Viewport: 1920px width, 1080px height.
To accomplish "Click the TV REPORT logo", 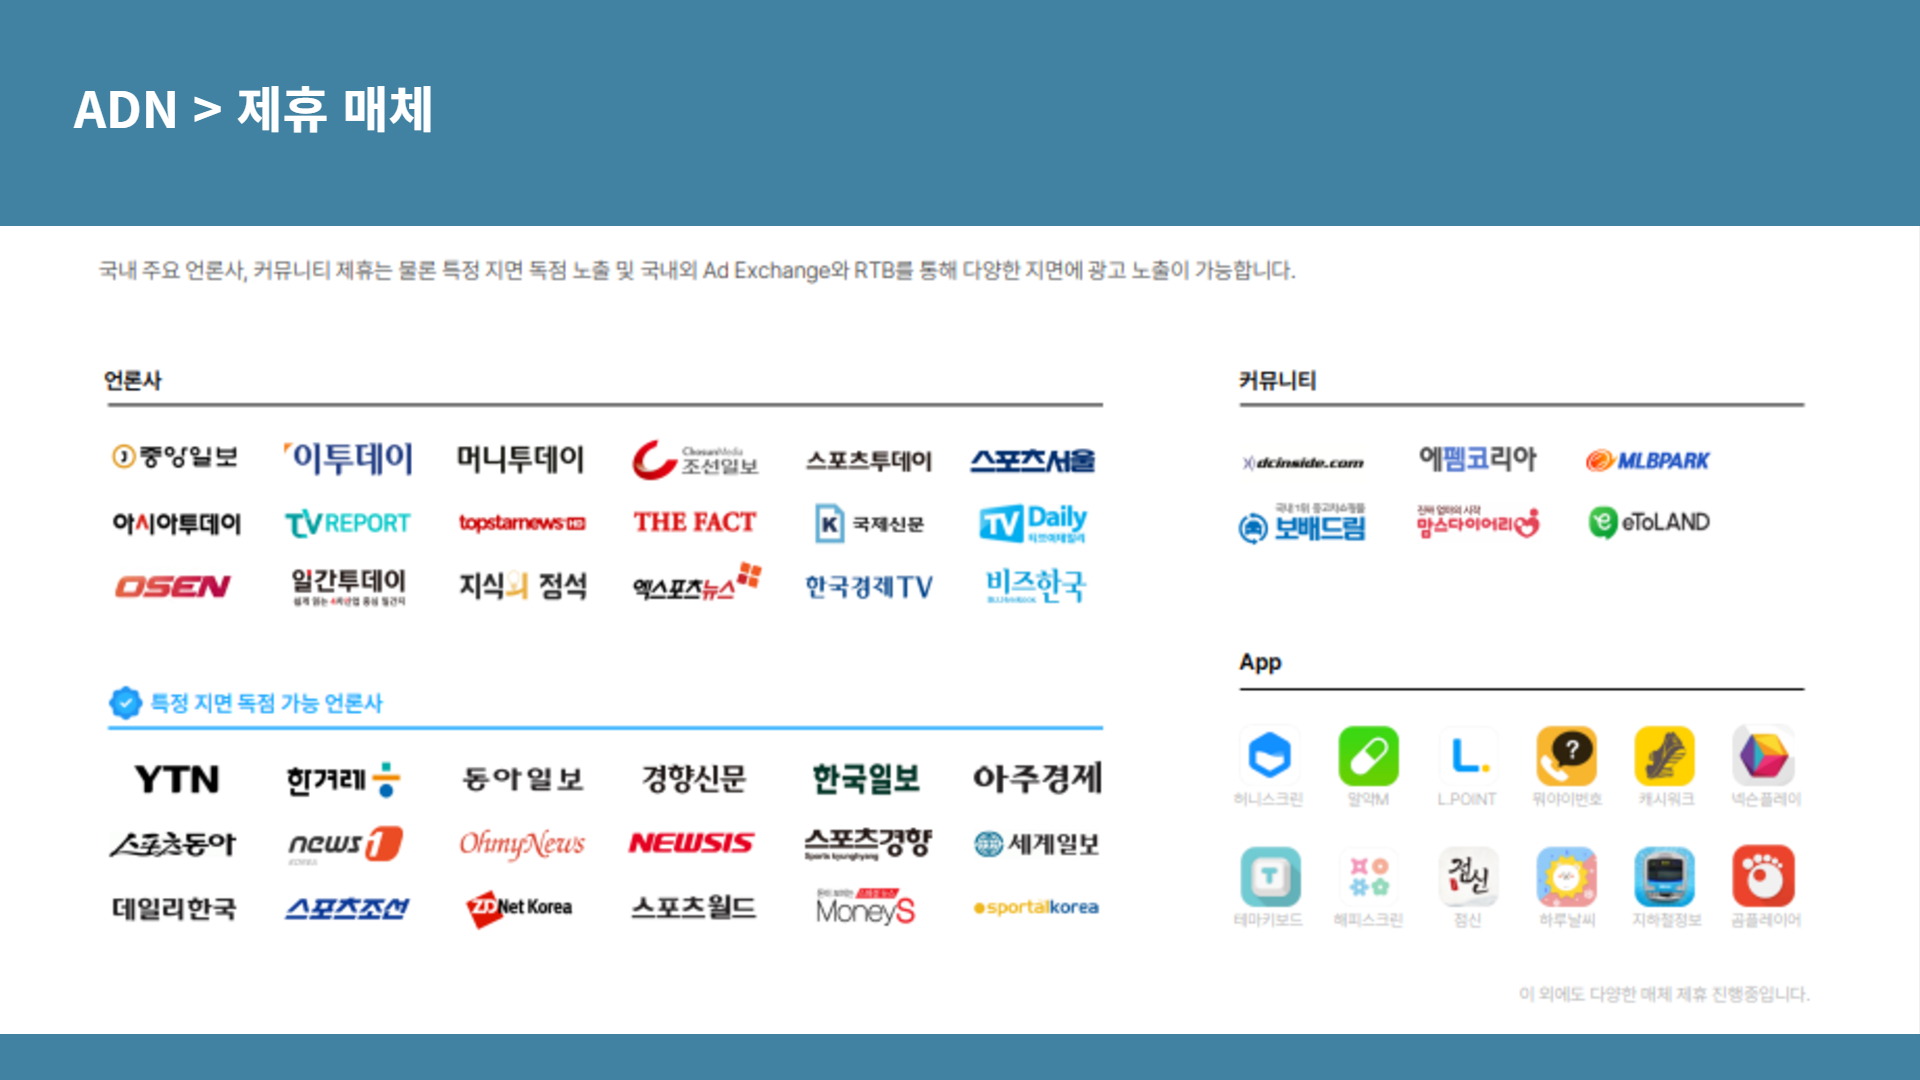I will tap(348, 523).
